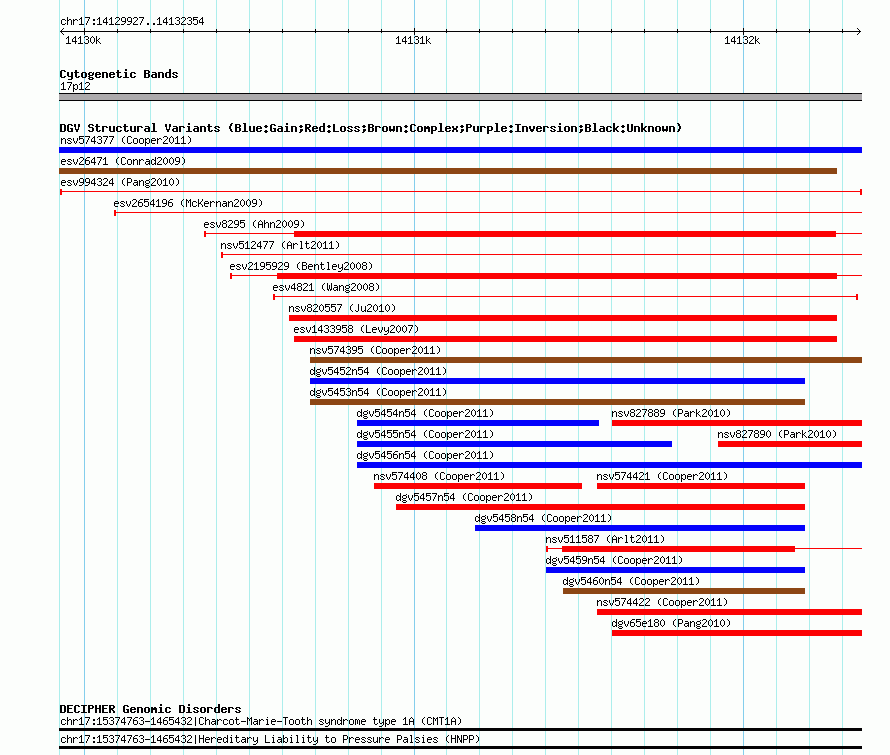
Task: Click the blue dgv5459n54 gain bar
Action: (x=675, y=570)
